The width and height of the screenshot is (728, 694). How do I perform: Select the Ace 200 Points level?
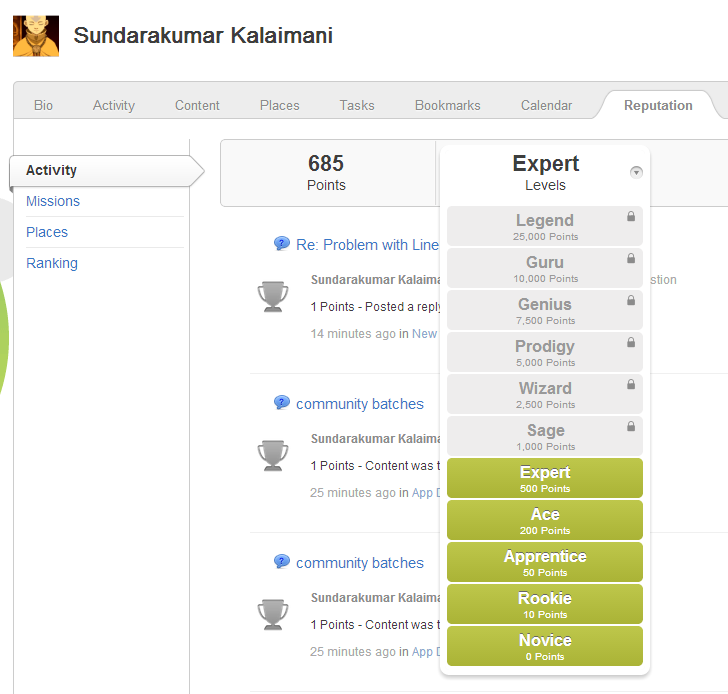[545, 520]
